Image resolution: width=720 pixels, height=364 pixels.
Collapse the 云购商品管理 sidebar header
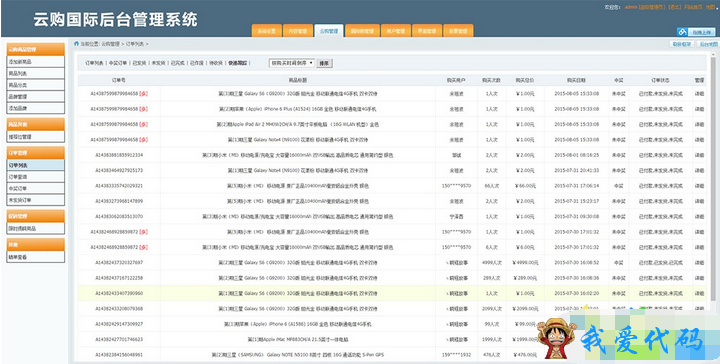[36, 49]
